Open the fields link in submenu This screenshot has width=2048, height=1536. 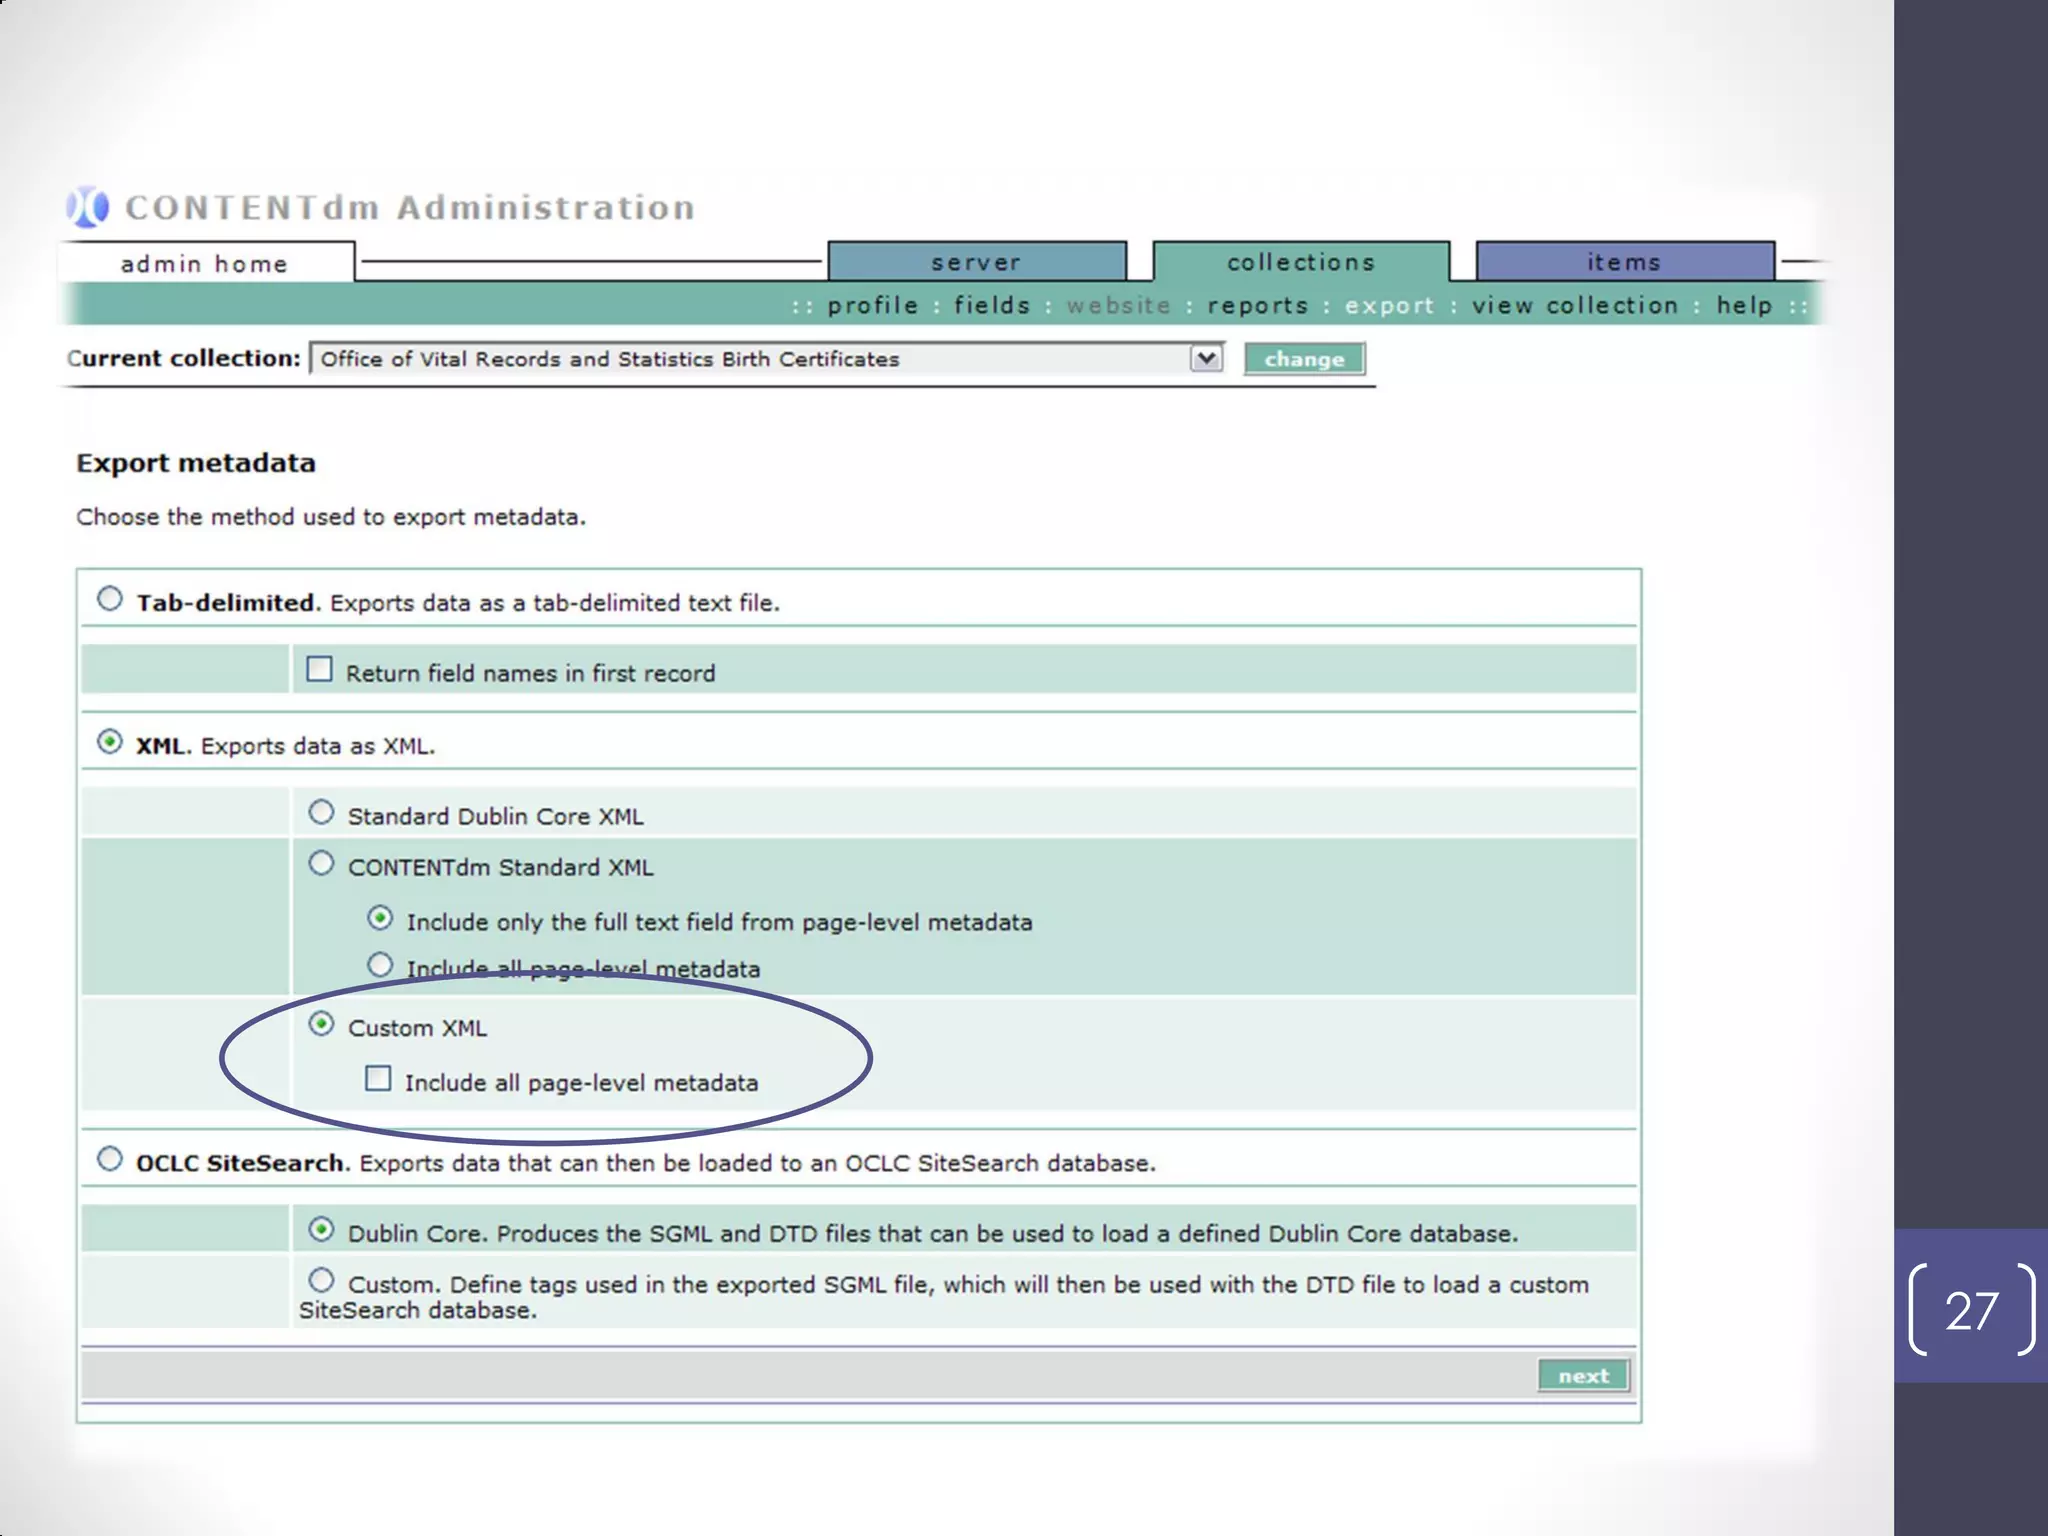[x=991, y=305]
